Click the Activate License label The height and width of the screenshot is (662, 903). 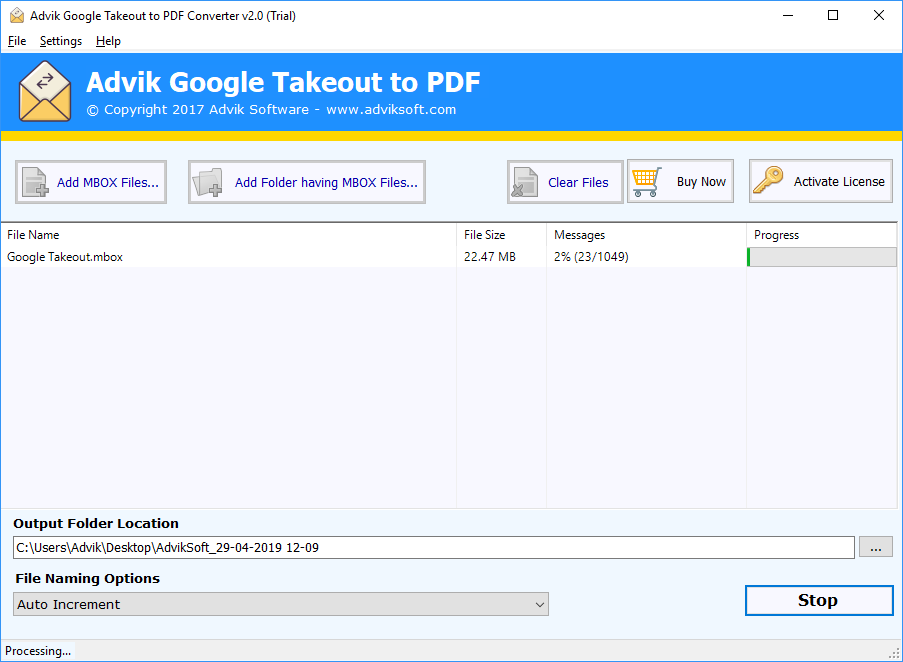point(839,181)
